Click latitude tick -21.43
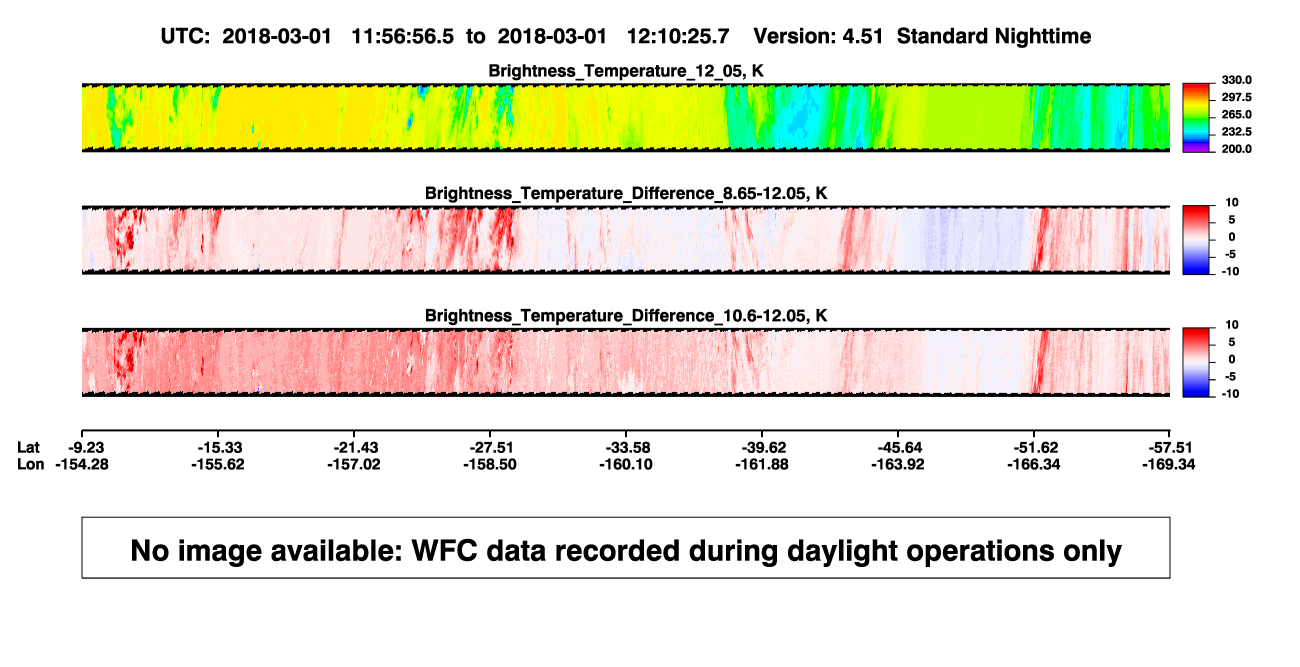The image size is (1300, 667). pos(356,447)
